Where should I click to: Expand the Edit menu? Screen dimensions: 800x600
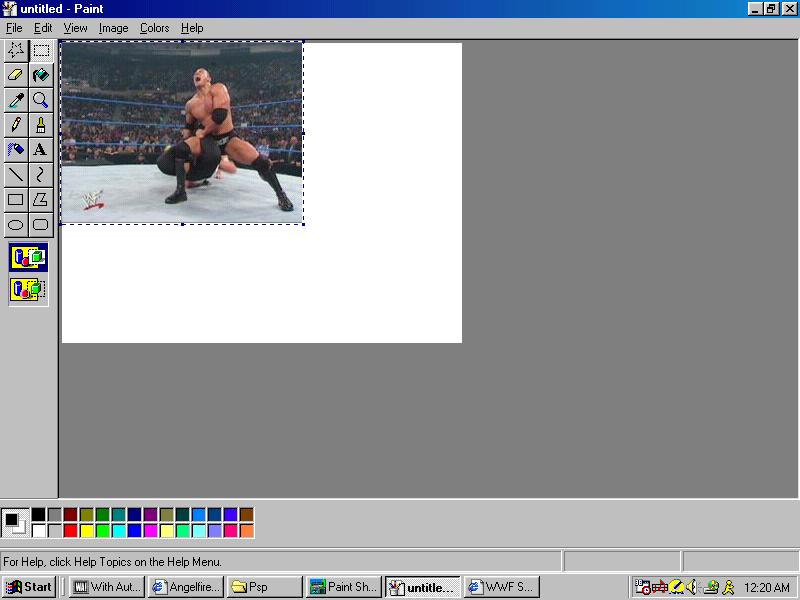43,28
